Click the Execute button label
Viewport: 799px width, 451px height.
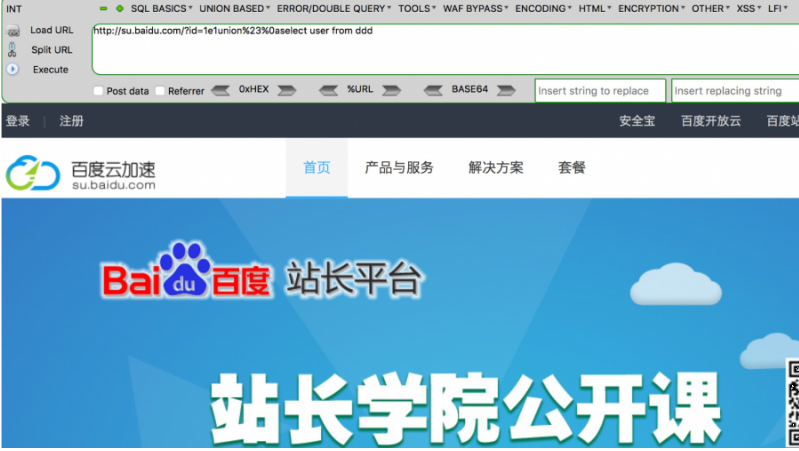tap(50, 69)
